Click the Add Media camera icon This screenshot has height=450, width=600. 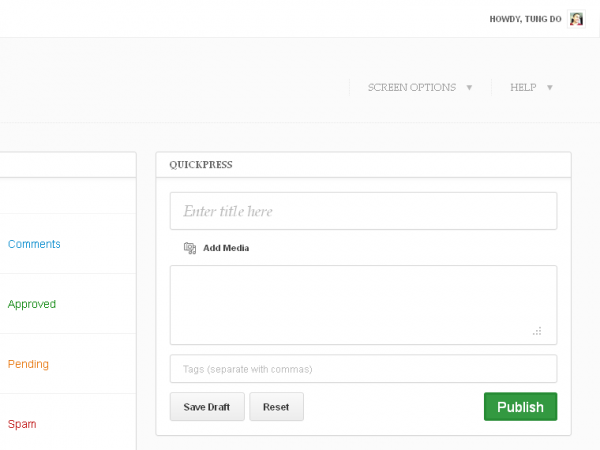coord(190,248)
